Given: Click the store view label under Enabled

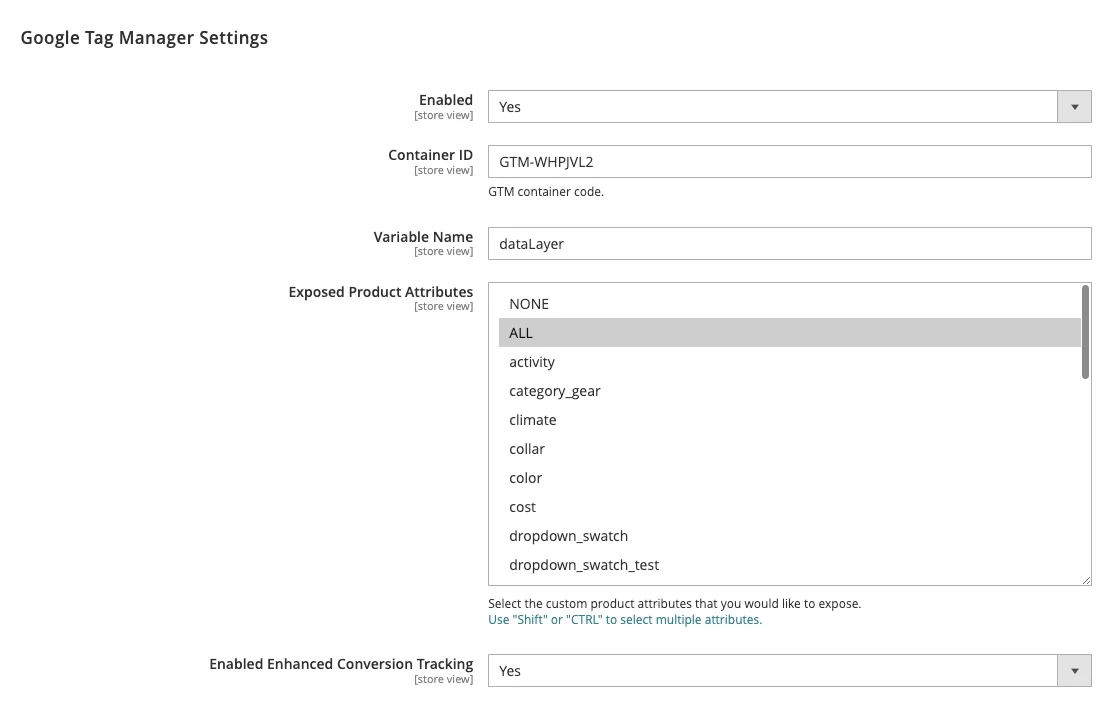Looking at the screenshot, I should pos(443,115).
